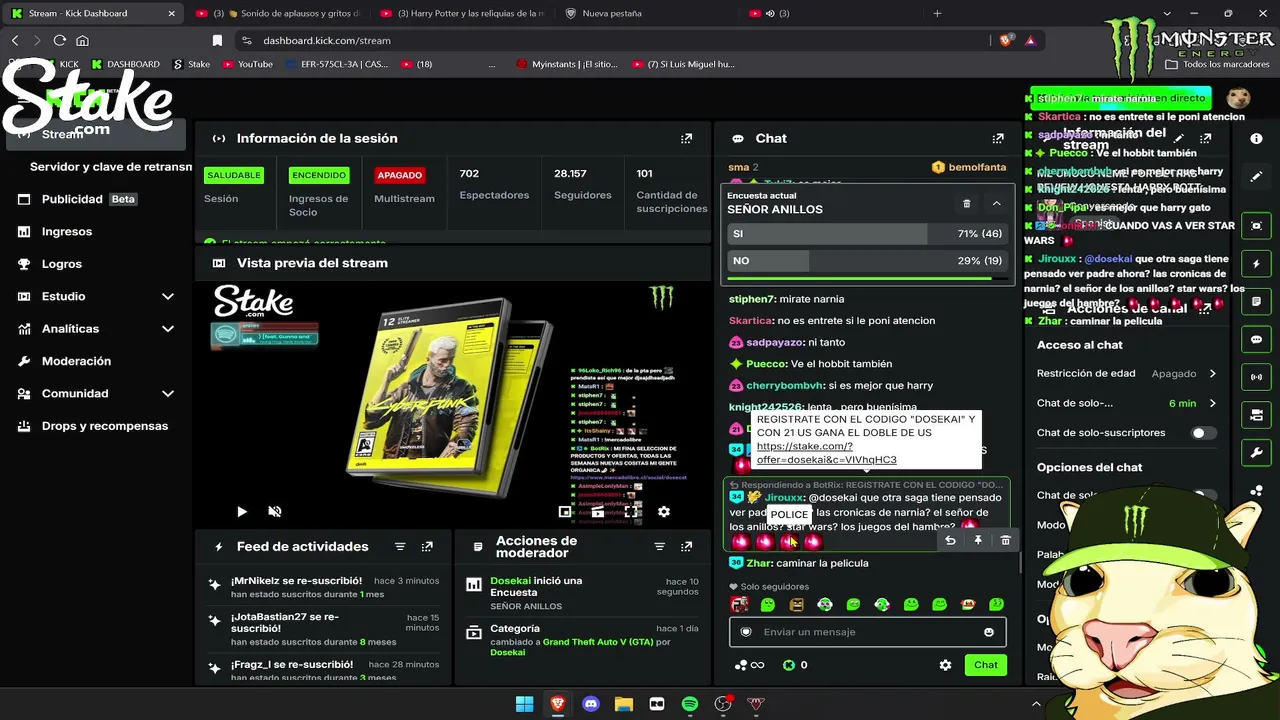Image resolution: width=1280 pixels, height=720 pixels.
Task: Select the SI poll option
Action: coord(865,233)
